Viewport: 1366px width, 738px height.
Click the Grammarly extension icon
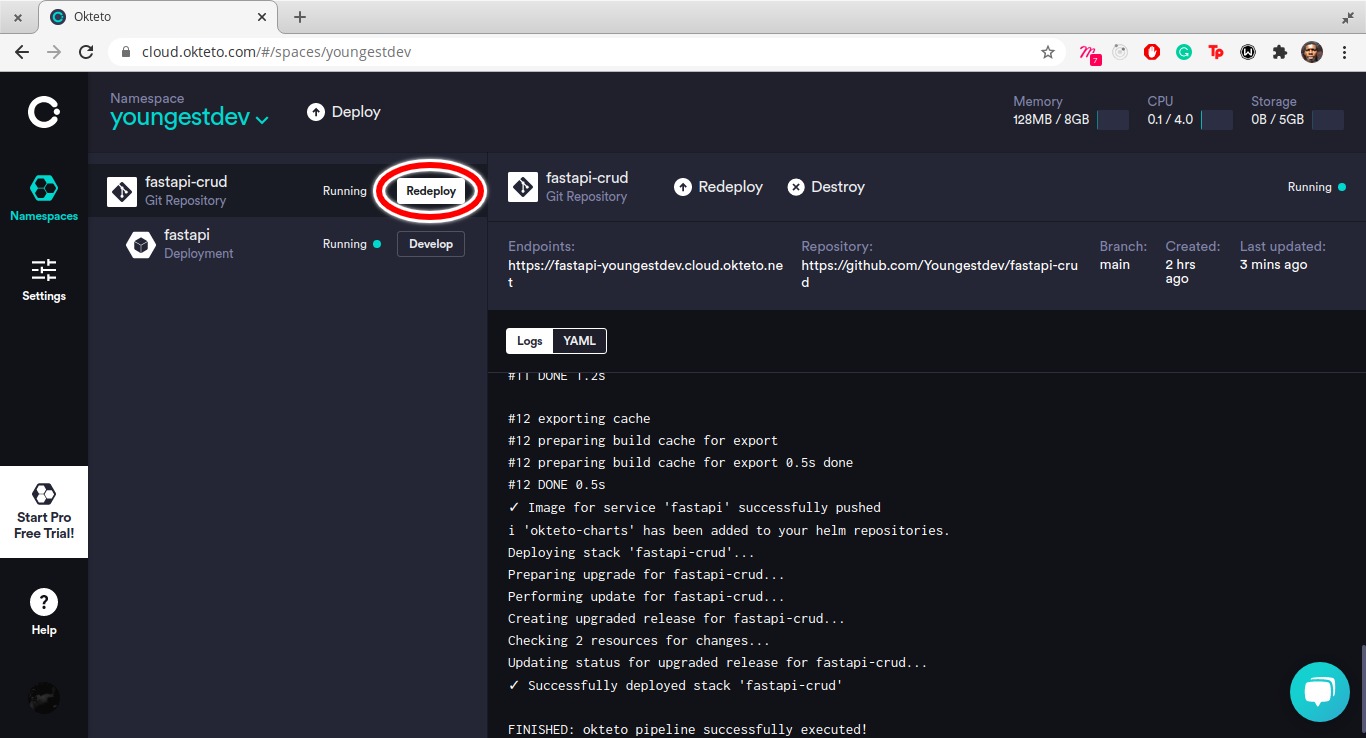click(x=1184, y=52)
